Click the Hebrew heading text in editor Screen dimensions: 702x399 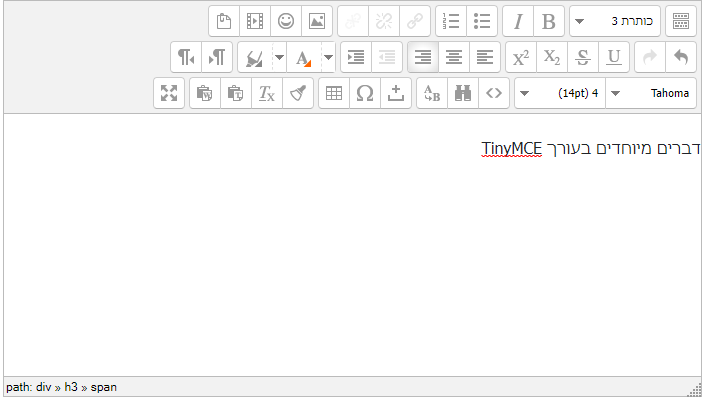tap(623, 148)
